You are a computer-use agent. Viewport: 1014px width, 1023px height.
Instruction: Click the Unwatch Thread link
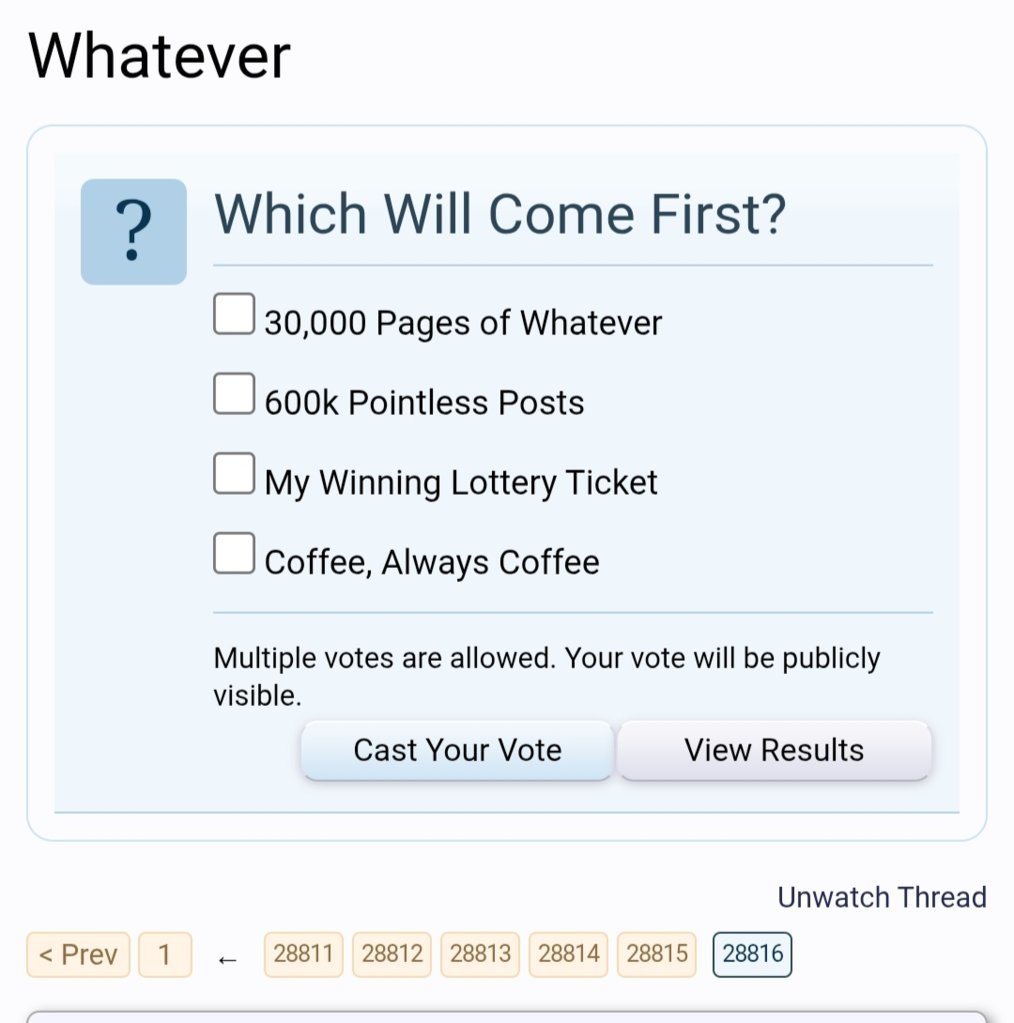[x=882, y=897]
